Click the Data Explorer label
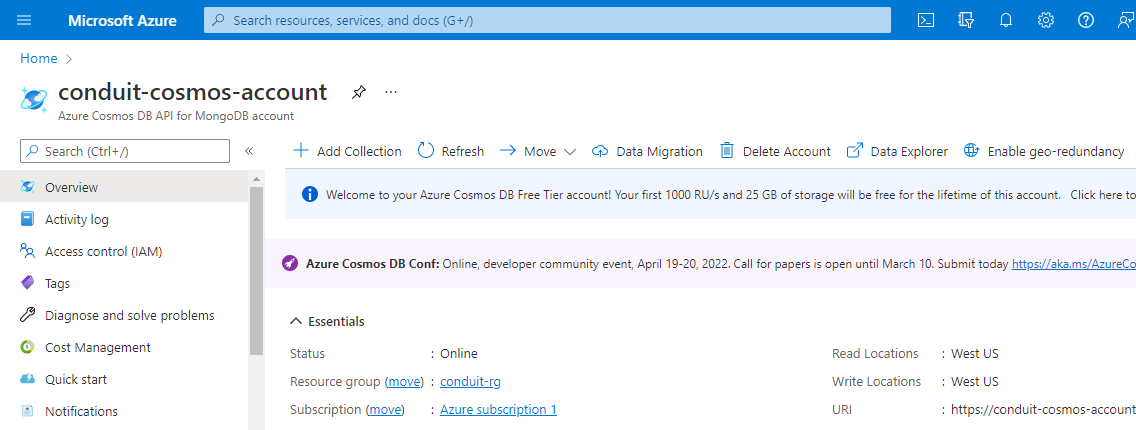 (909, 151)
